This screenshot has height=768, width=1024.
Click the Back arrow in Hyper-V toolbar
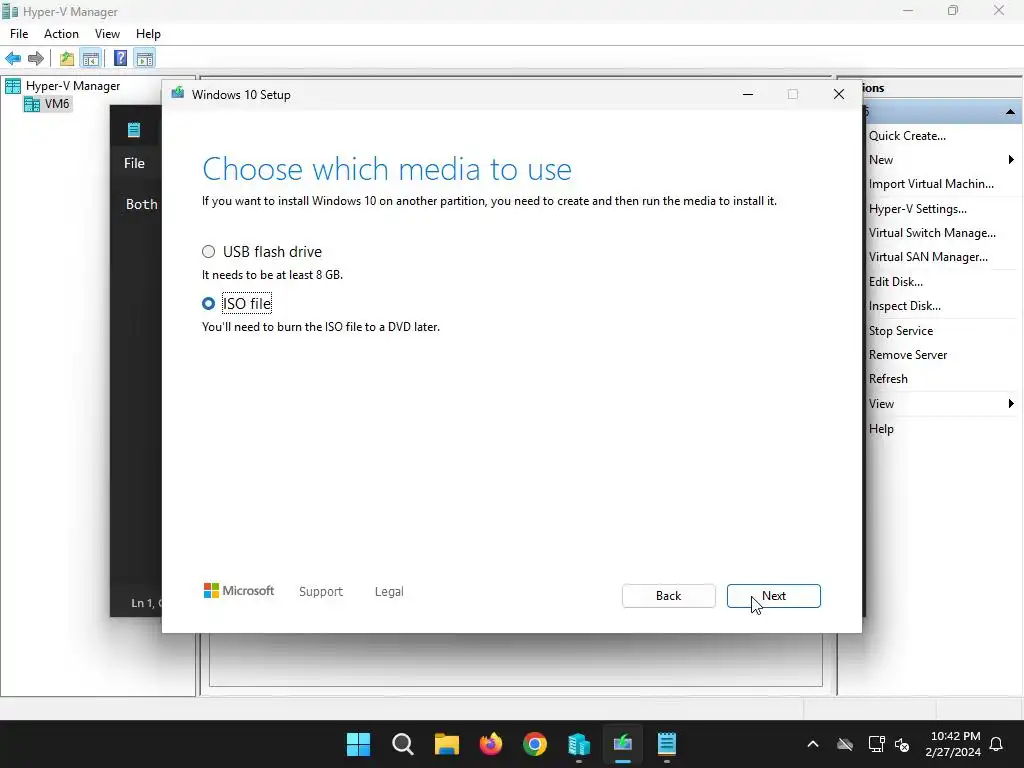[x=13, y=59]
